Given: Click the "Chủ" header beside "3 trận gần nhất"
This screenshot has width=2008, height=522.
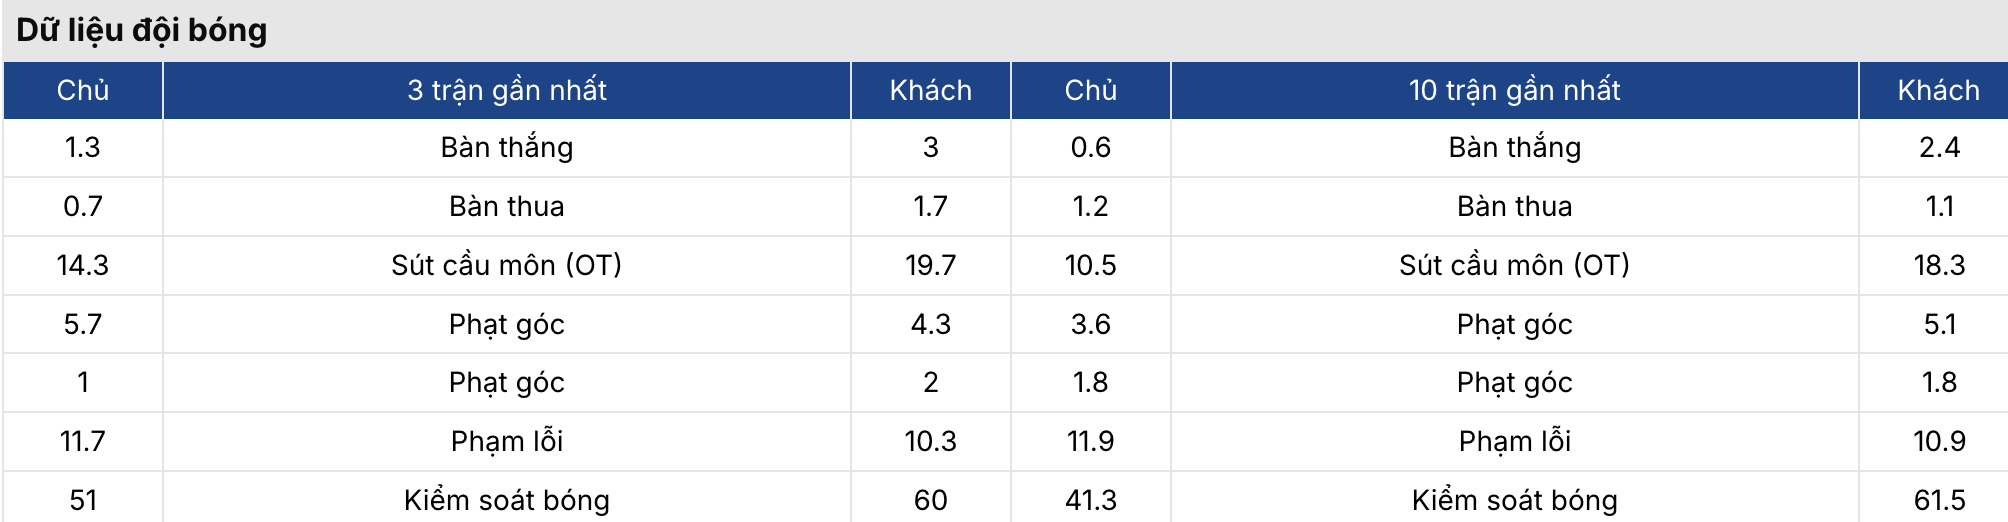Looking at the screenshot, I should click(83, 90).
